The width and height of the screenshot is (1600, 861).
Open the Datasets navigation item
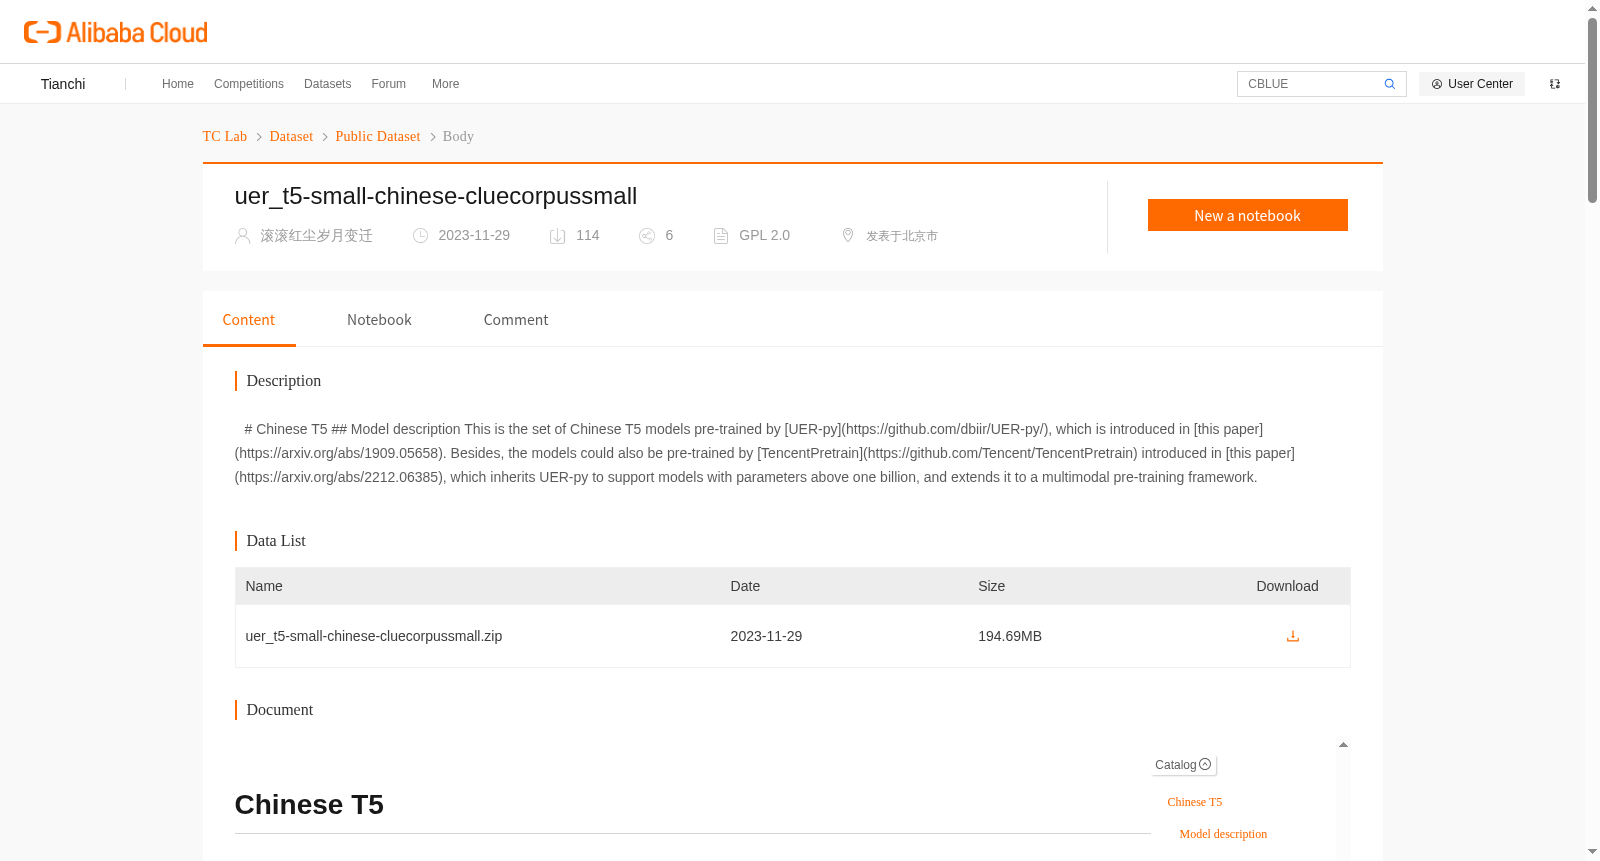pyautogui.click(x=328, y=84)
